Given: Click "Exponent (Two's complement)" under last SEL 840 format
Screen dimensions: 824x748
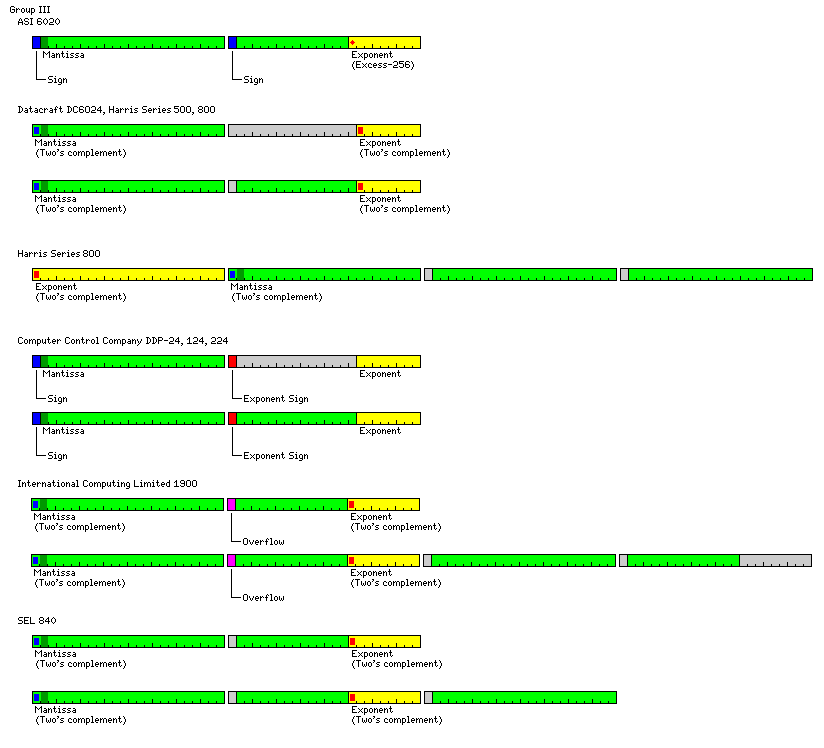Looking at the screenshot, I should point(397,715).
